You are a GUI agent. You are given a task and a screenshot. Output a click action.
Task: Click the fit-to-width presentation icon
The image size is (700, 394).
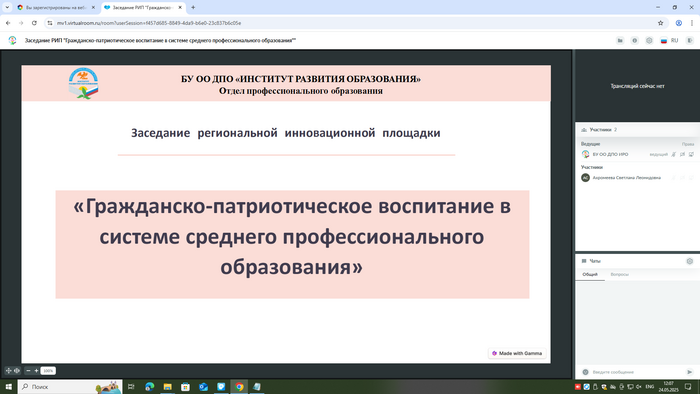17,370
